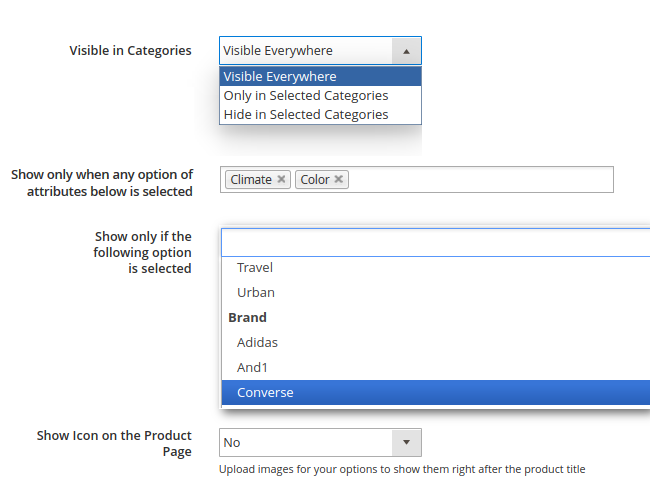650x481 pixels.
Task: Open the Show Icon on Product Page dropdown
Action: [x=405, y=442]
